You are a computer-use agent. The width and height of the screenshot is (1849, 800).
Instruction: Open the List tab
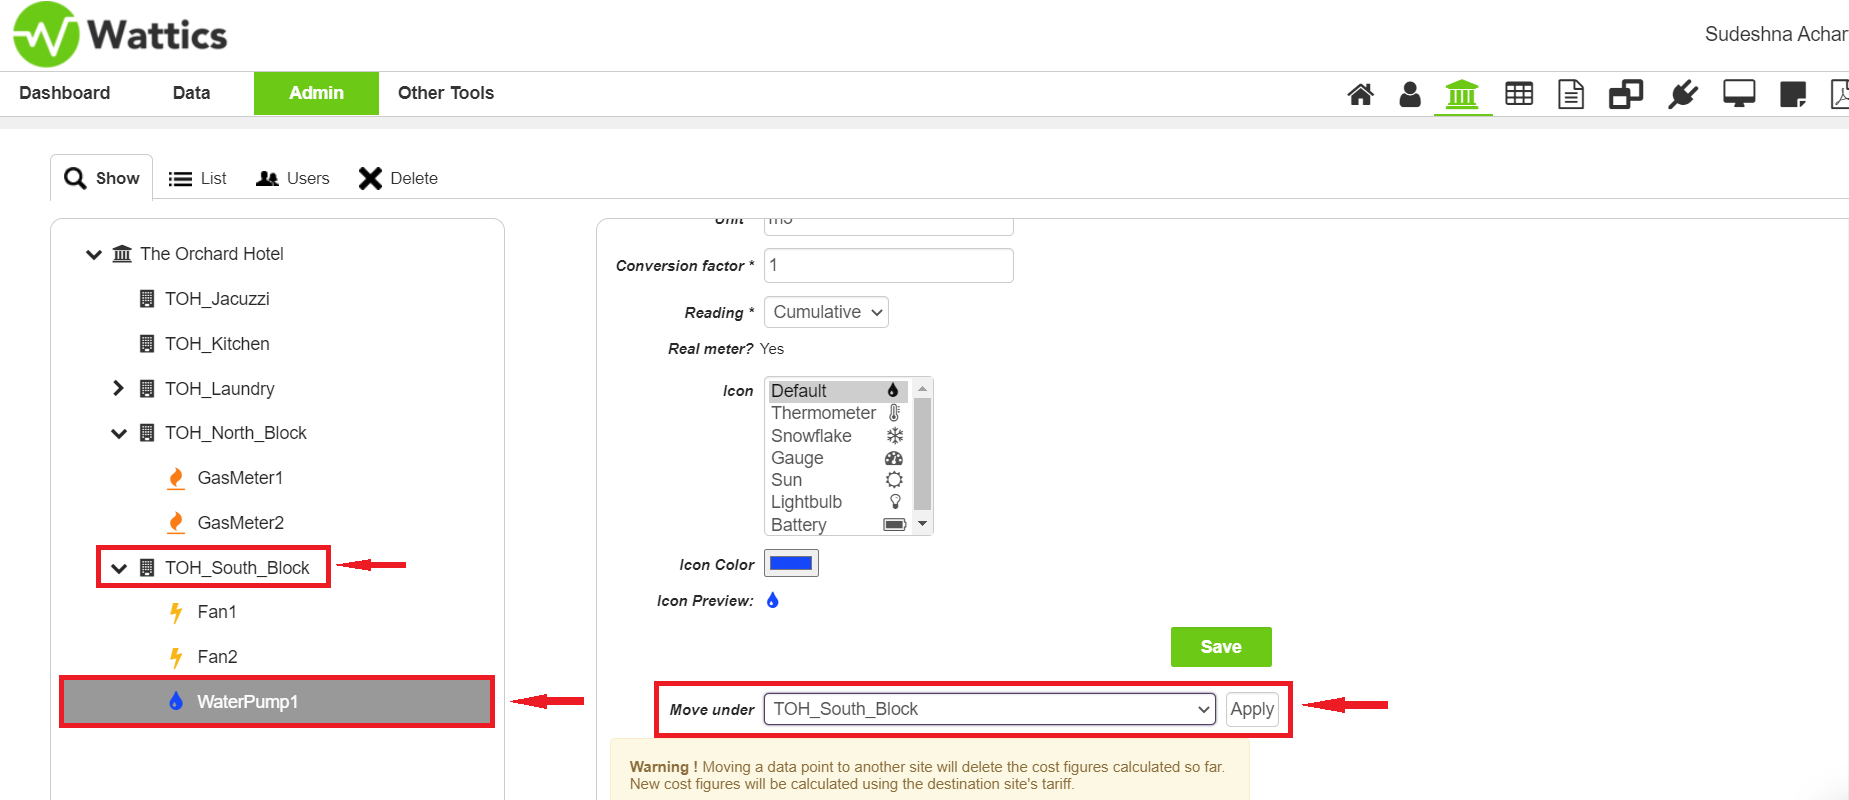click(x=198, y=178)
